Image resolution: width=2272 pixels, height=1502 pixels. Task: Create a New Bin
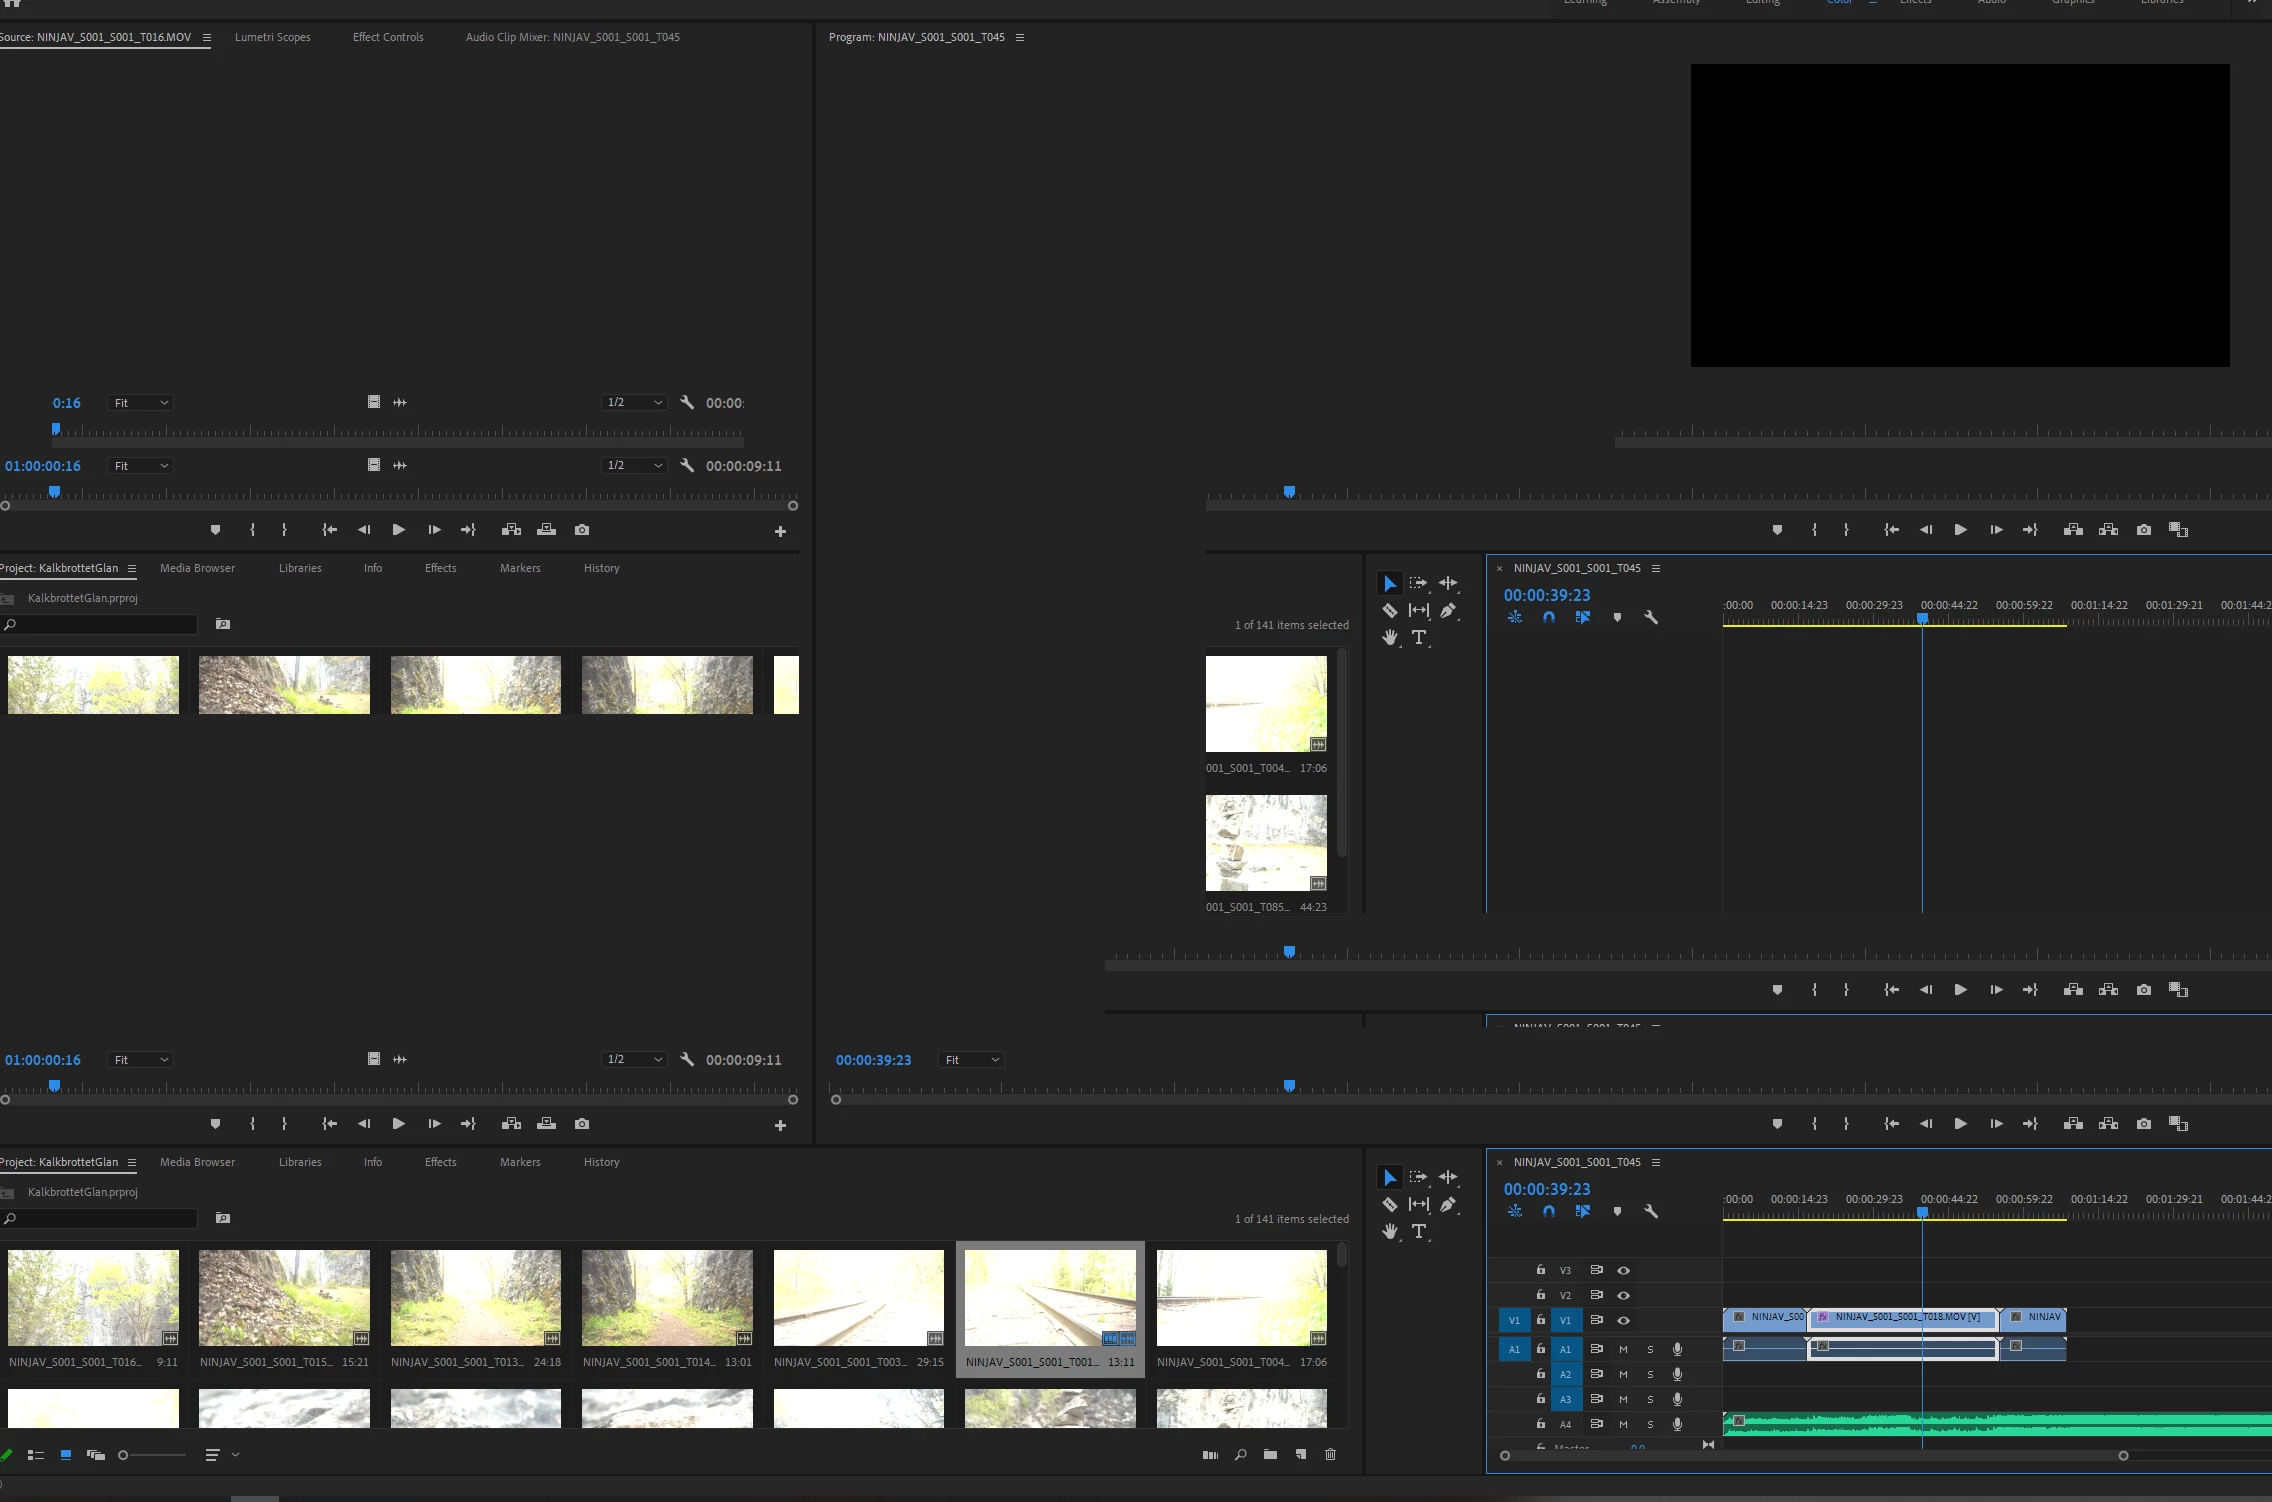coord(1270,1455)
